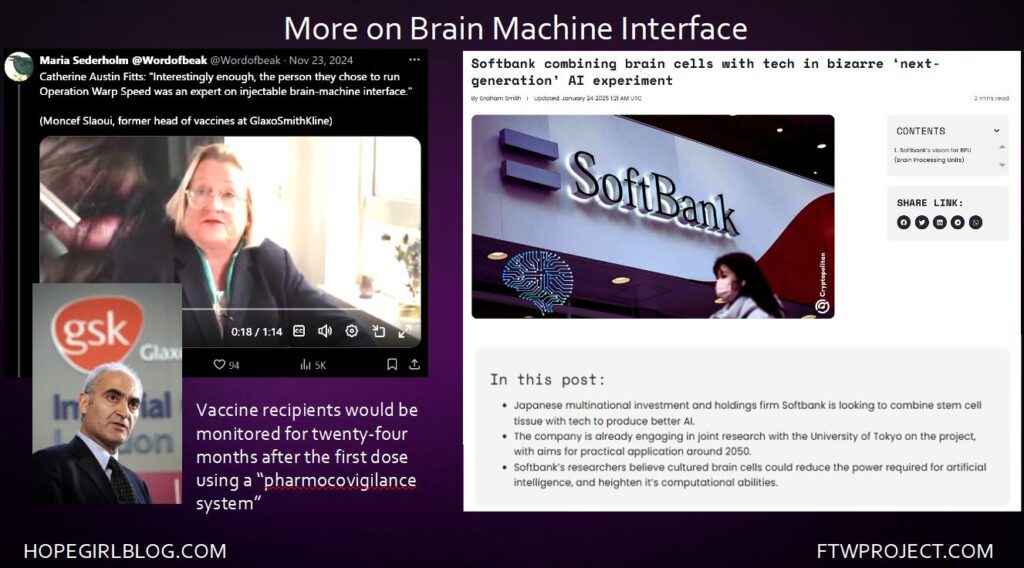Image resolution: width=1024 pixels, height=568 pixels.
Task: Share article on Facebook
Action: [904, 222]
